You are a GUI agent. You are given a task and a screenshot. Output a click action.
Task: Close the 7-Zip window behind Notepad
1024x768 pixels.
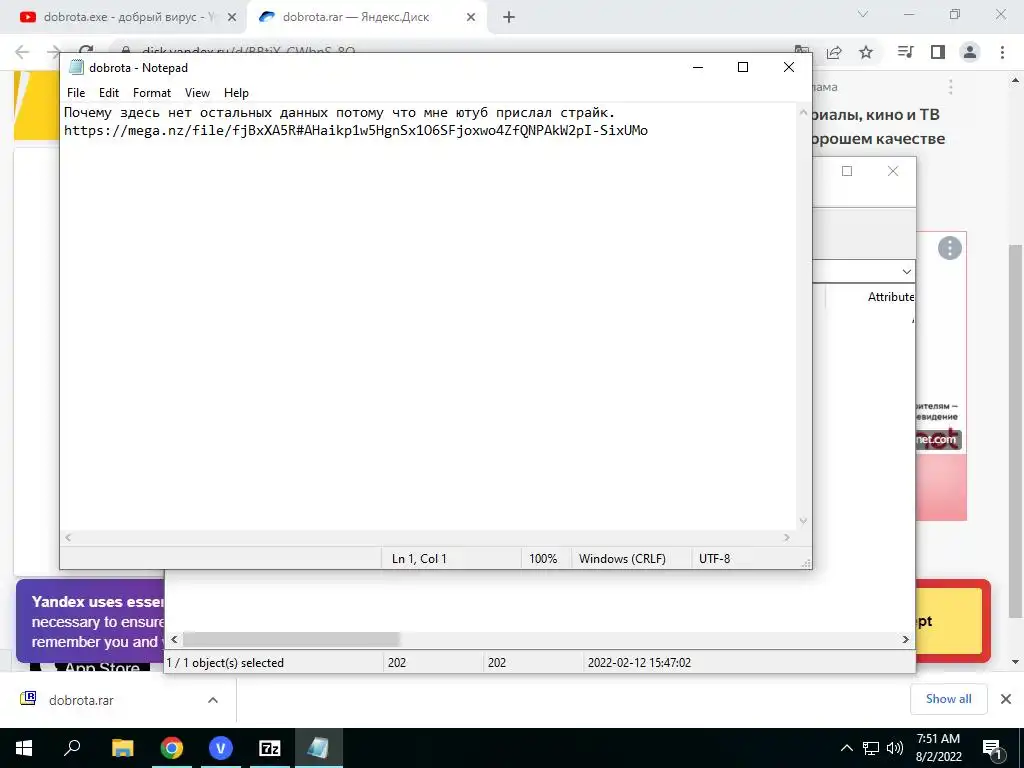coord(893,171)
